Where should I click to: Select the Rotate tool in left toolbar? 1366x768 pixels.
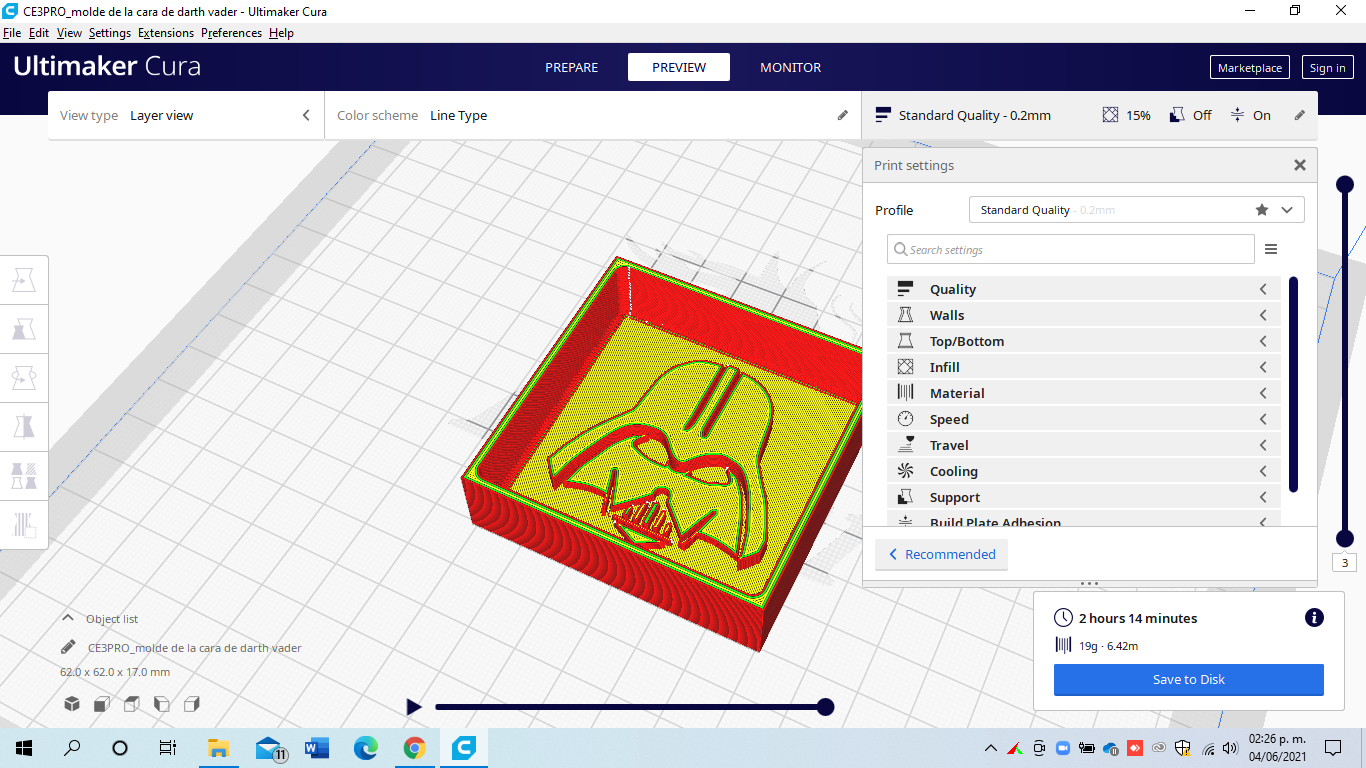24,378
